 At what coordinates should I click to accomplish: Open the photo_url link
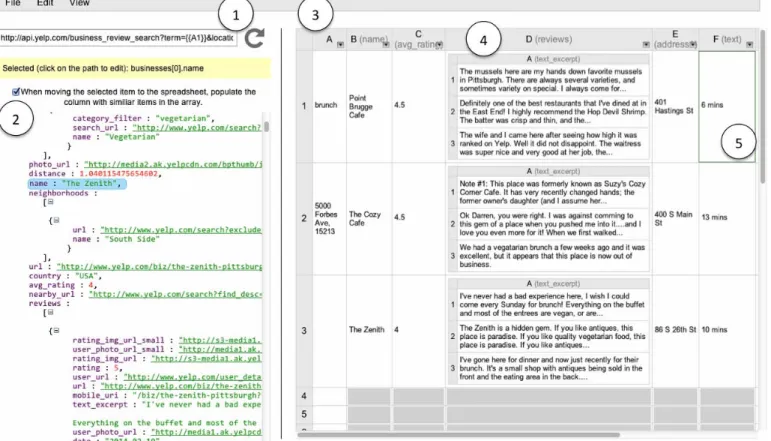173,164
